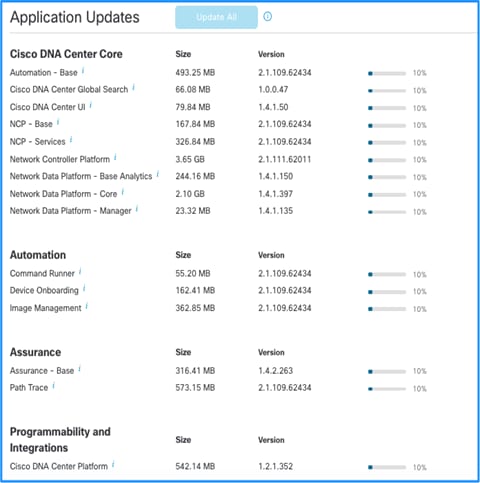The image size is (480, 483).
Task: Click the 542.14 MB size value
Action: 195,466
